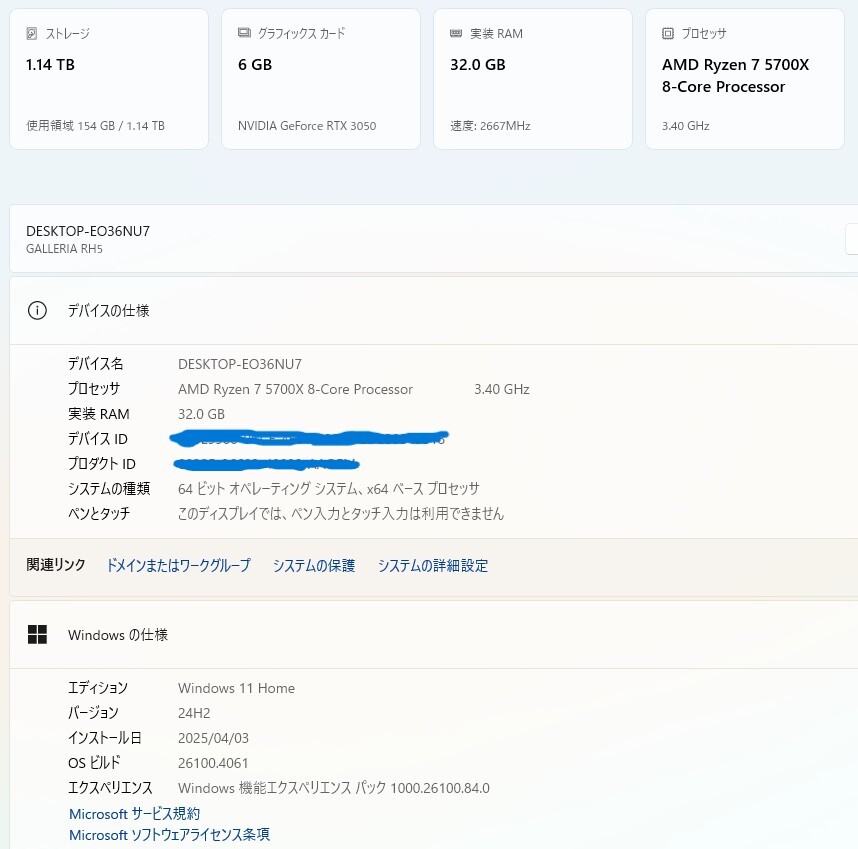Click the processor chip icon
This screenshot has height=849, width=858.
coord(668,33)
